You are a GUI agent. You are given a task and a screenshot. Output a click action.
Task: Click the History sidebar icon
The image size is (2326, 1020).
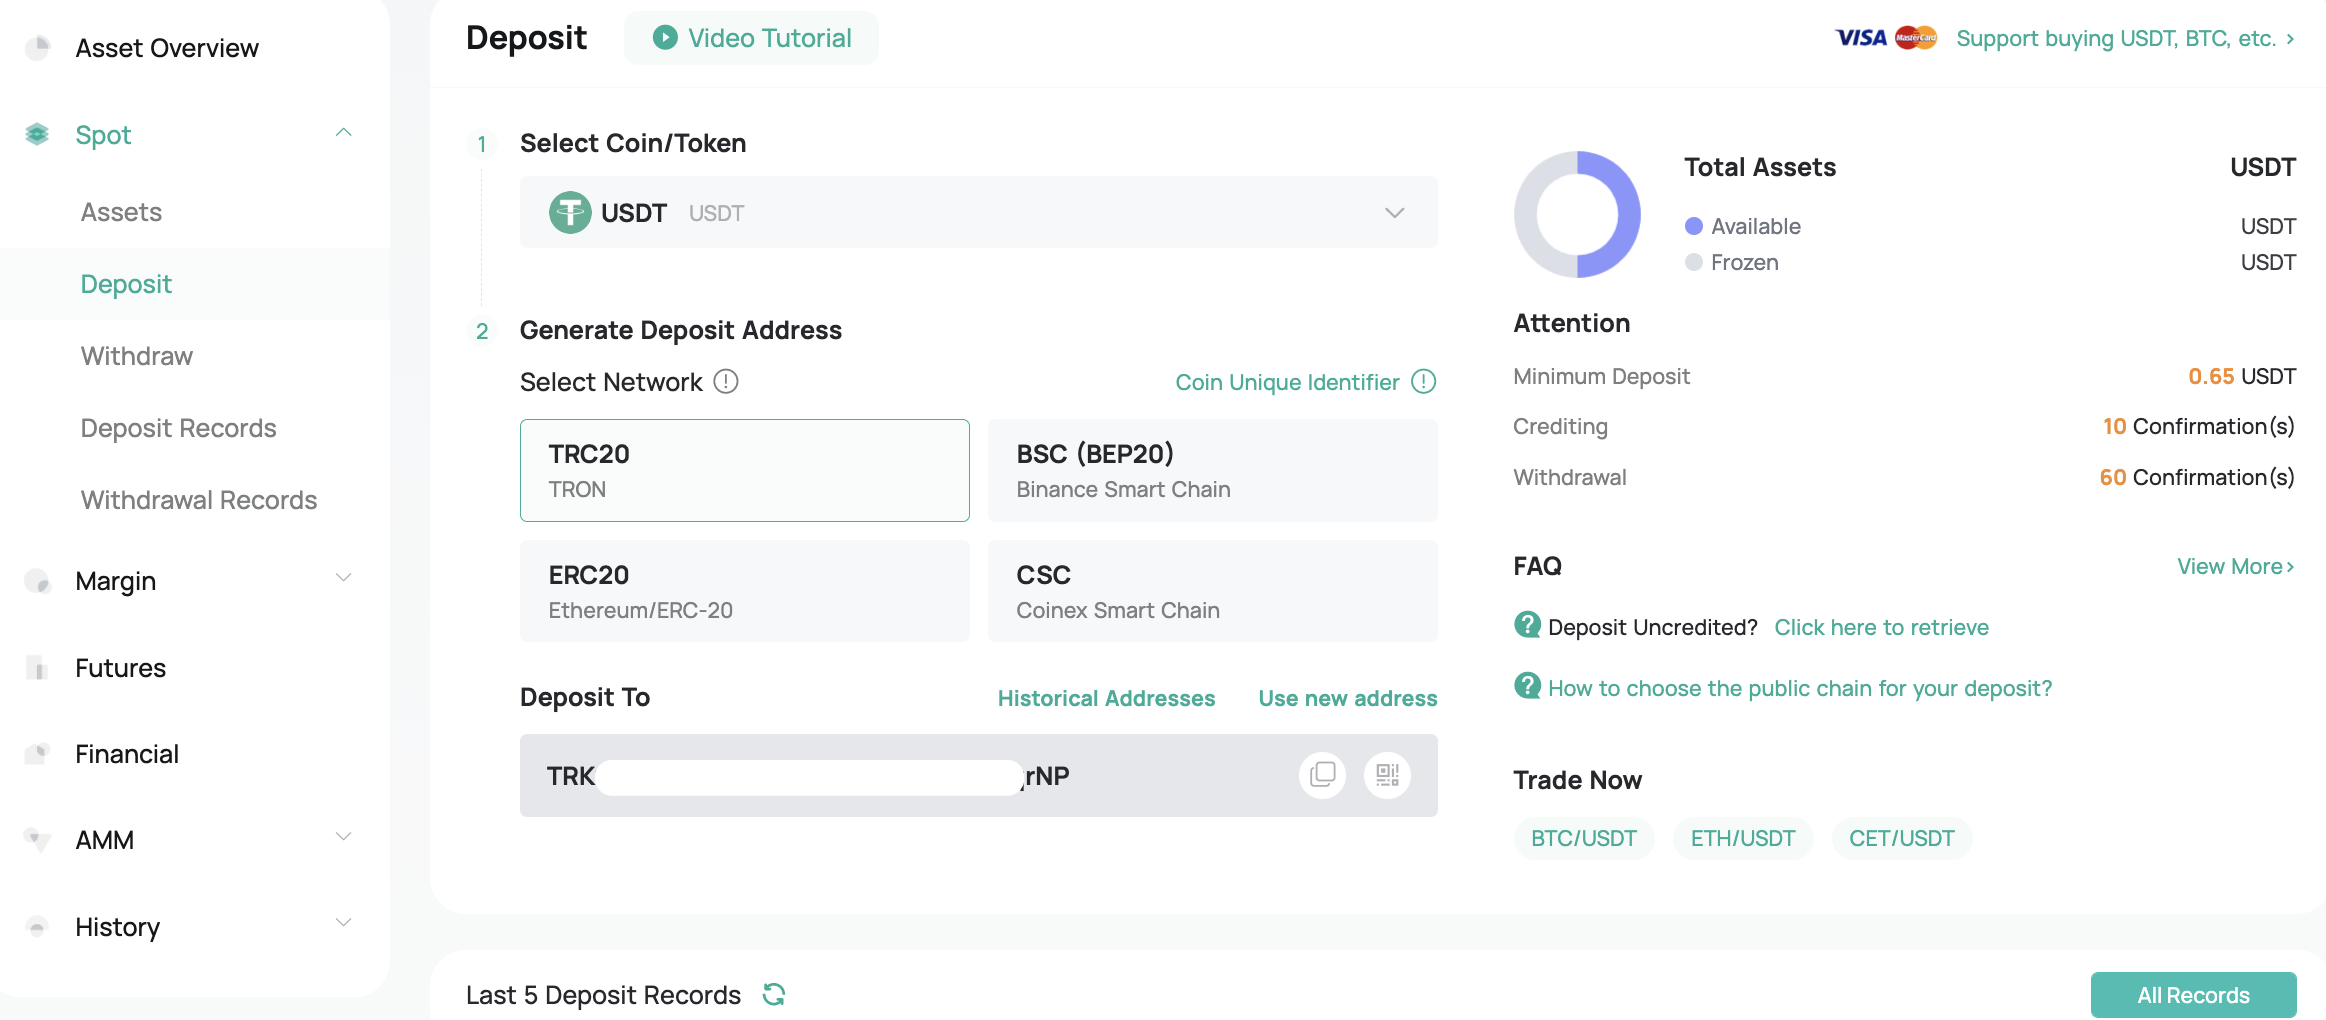[38, 926]
